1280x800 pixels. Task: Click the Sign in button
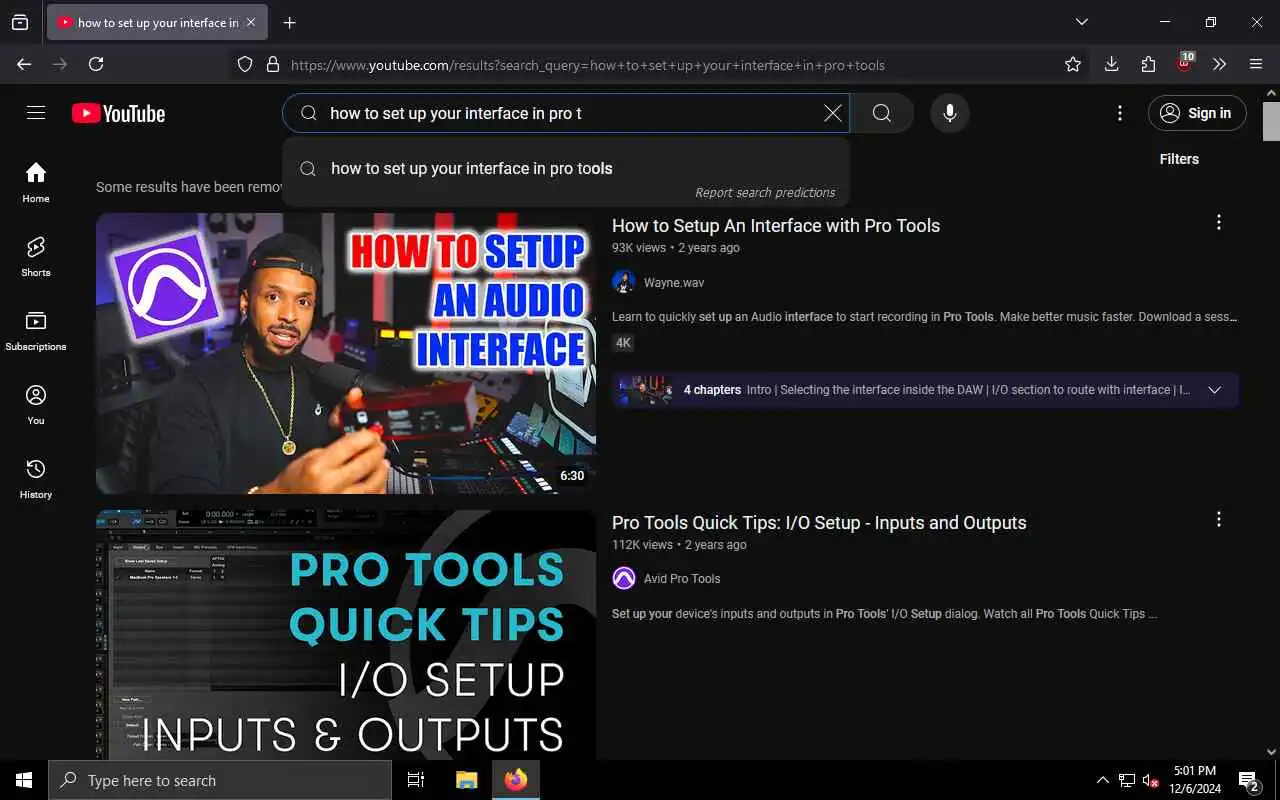click(x=1197, y=113)
